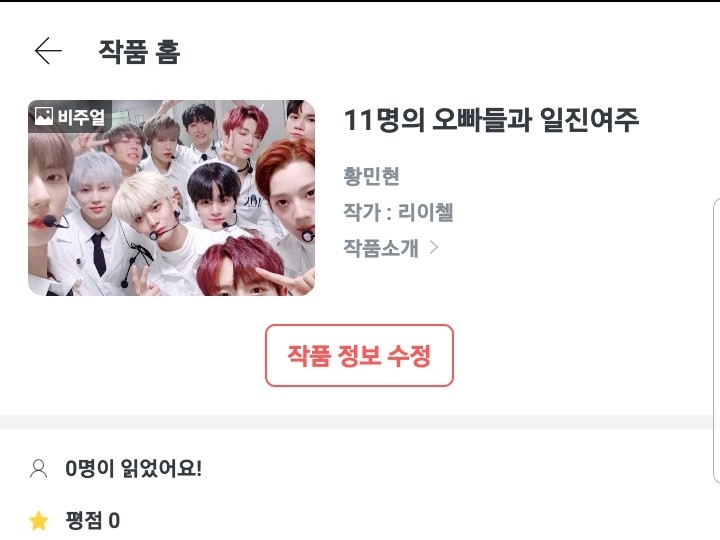Click the 작품소개 text label
Screen dimensions: 720x540
(381, 248)
